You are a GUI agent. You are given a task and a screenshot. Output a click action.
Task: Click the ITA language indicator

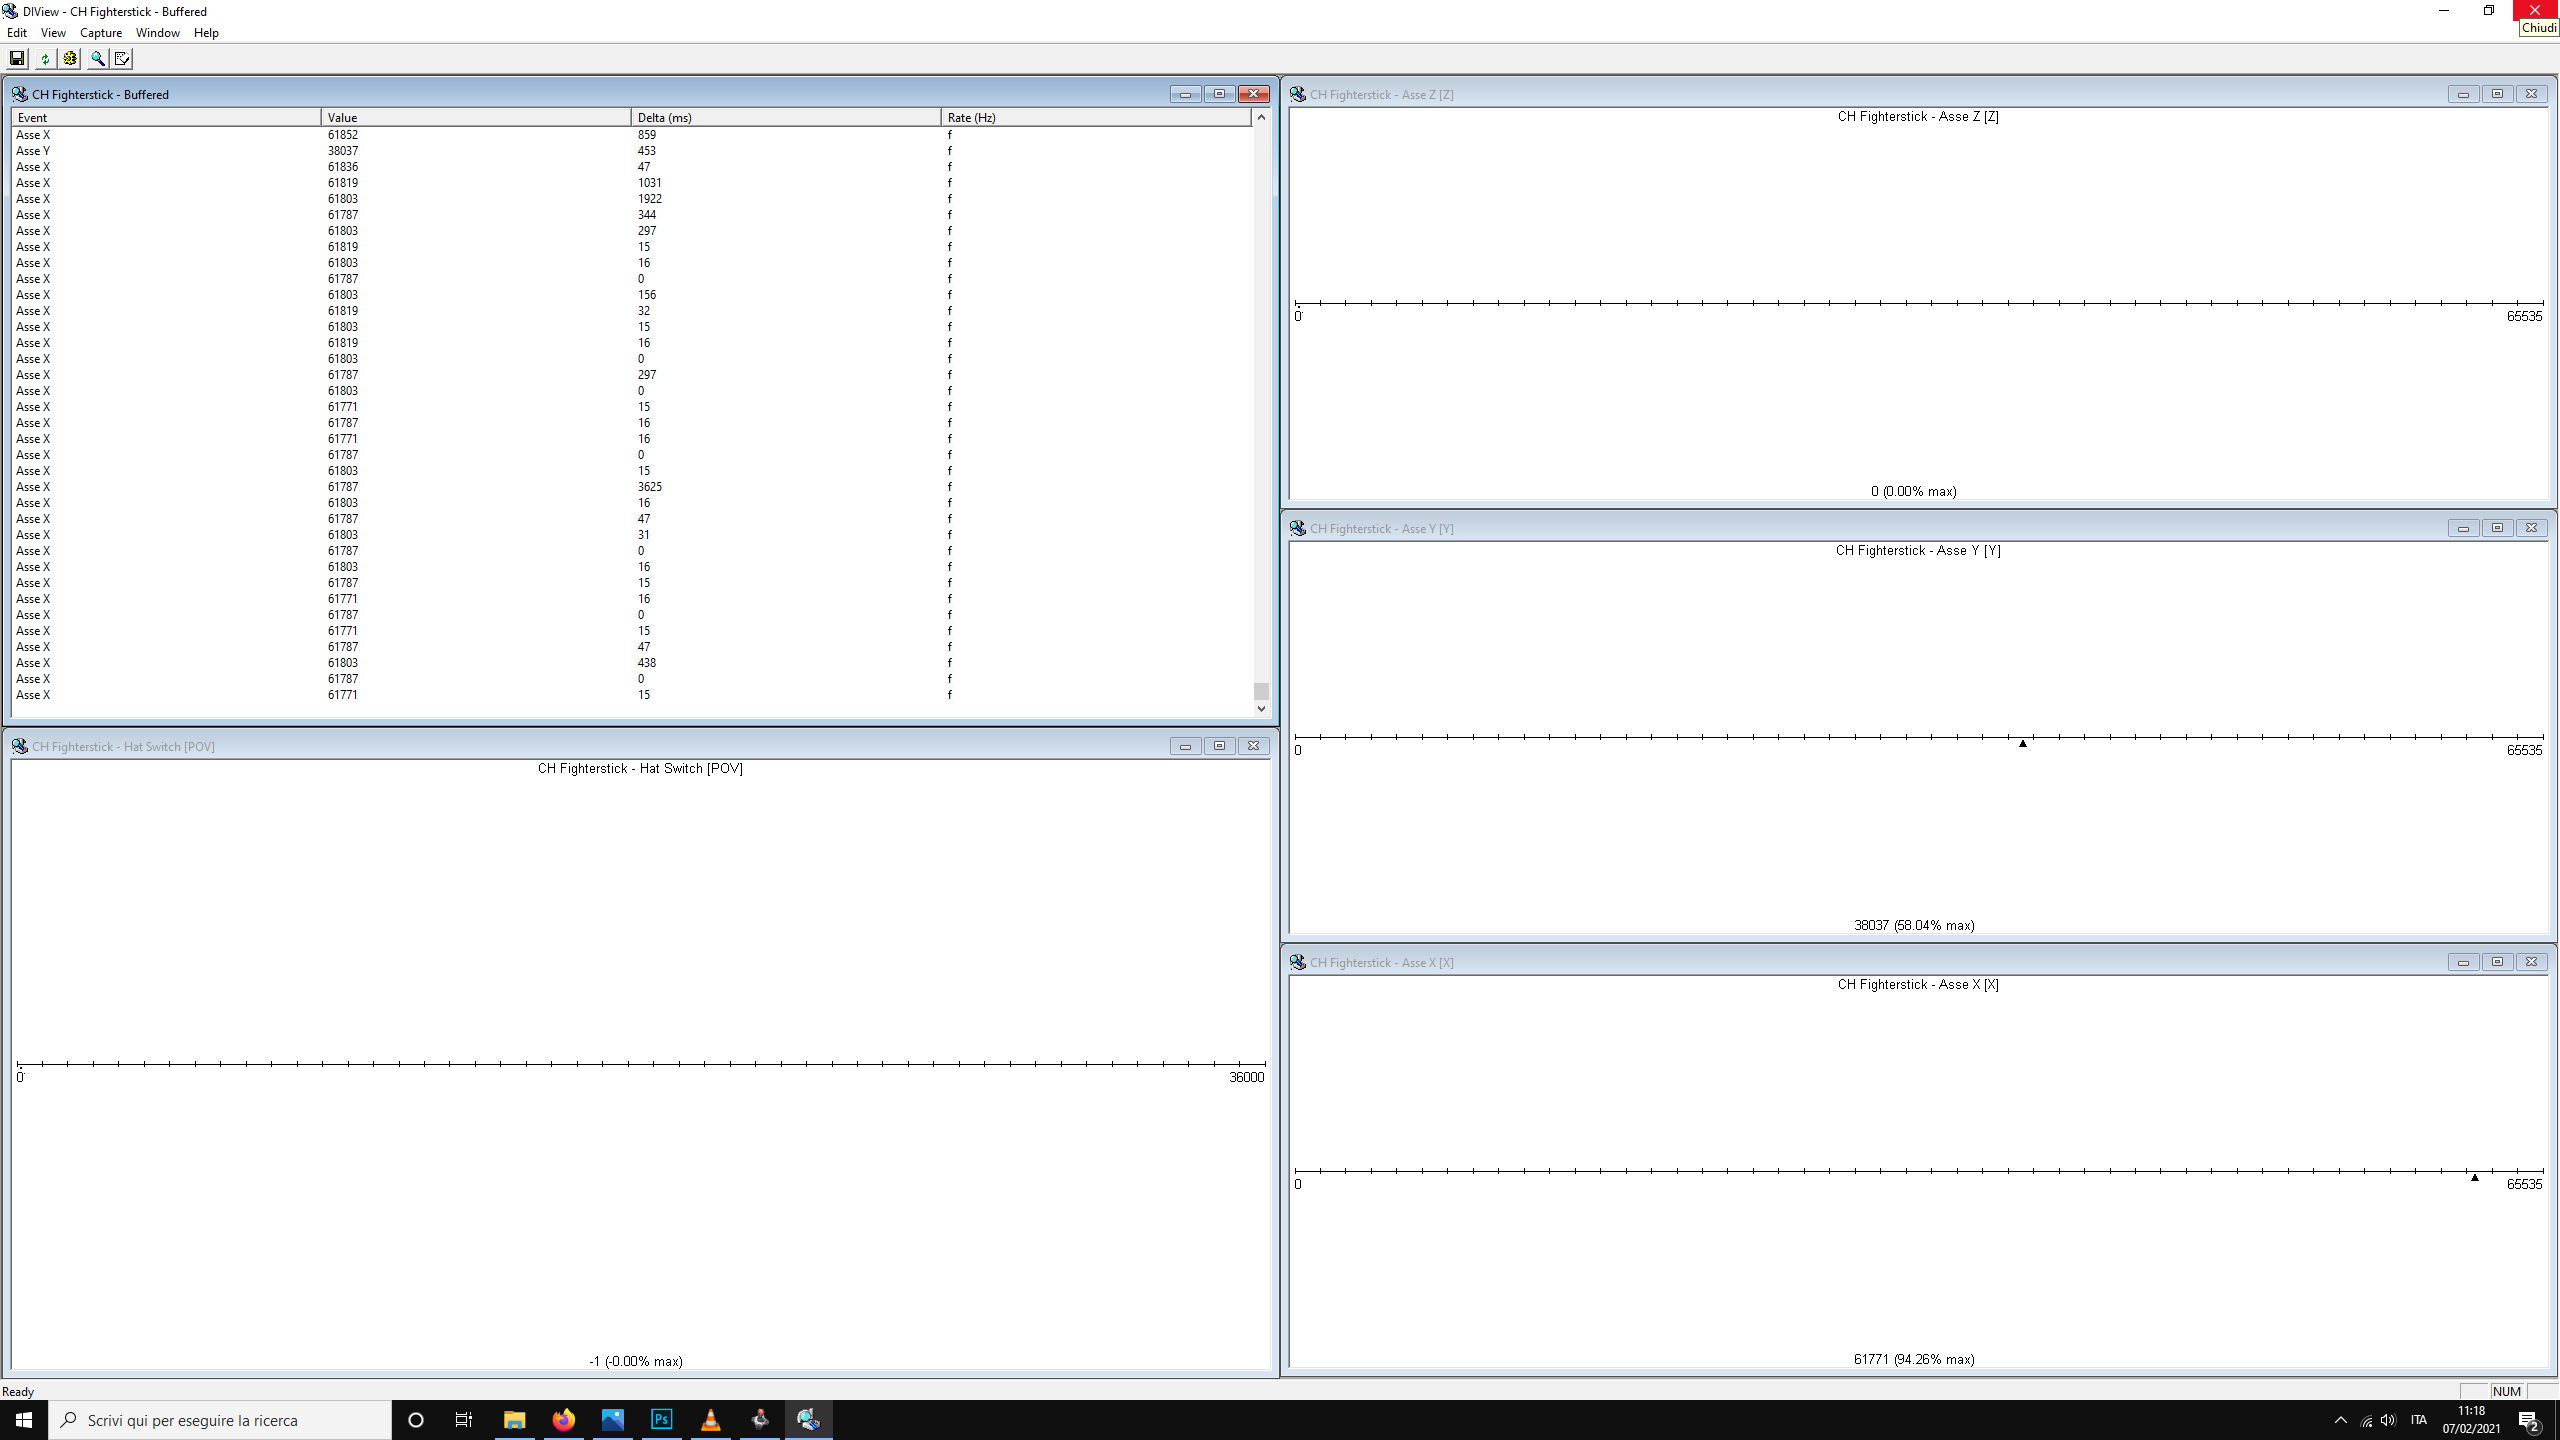[x=2418, y=1420]
